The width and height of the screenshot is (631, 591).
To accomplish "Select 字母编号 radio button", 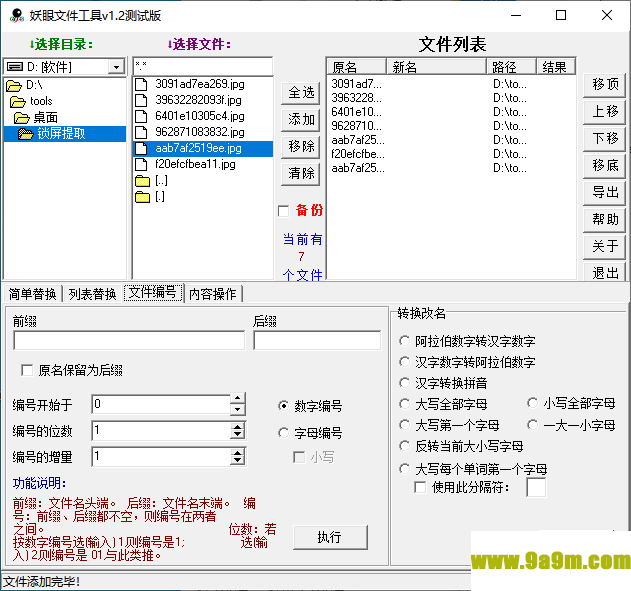I will (x=283, y=433).
